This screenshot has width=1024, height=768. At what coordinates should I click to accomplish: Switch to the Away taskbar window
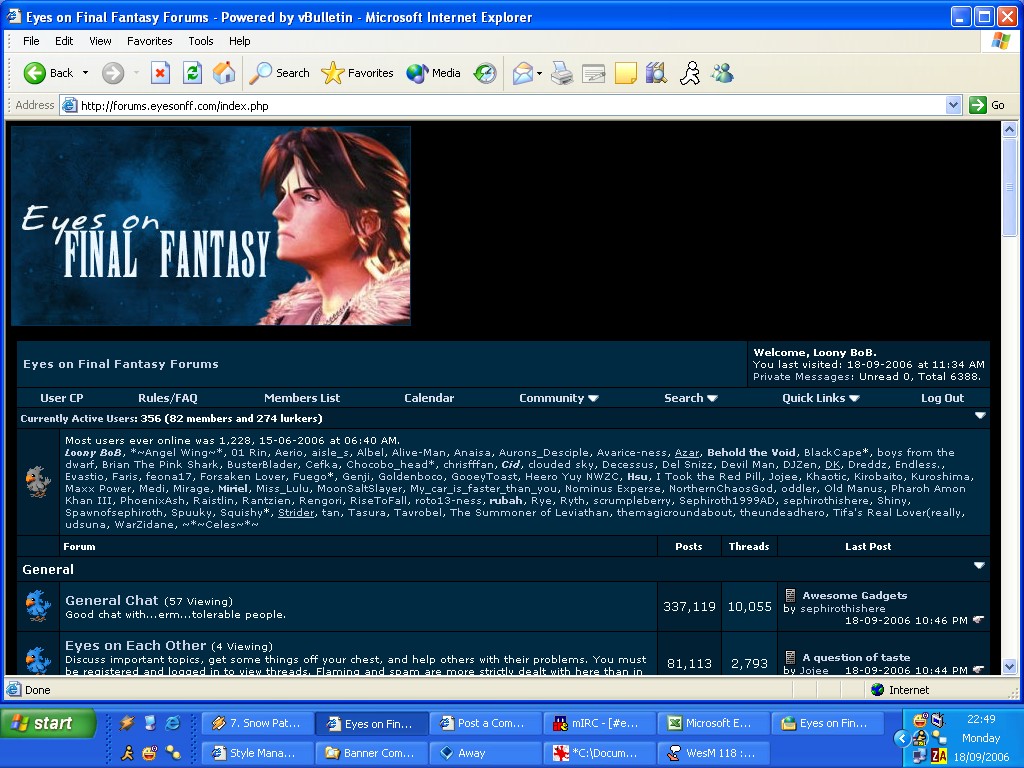coord(486,753)
